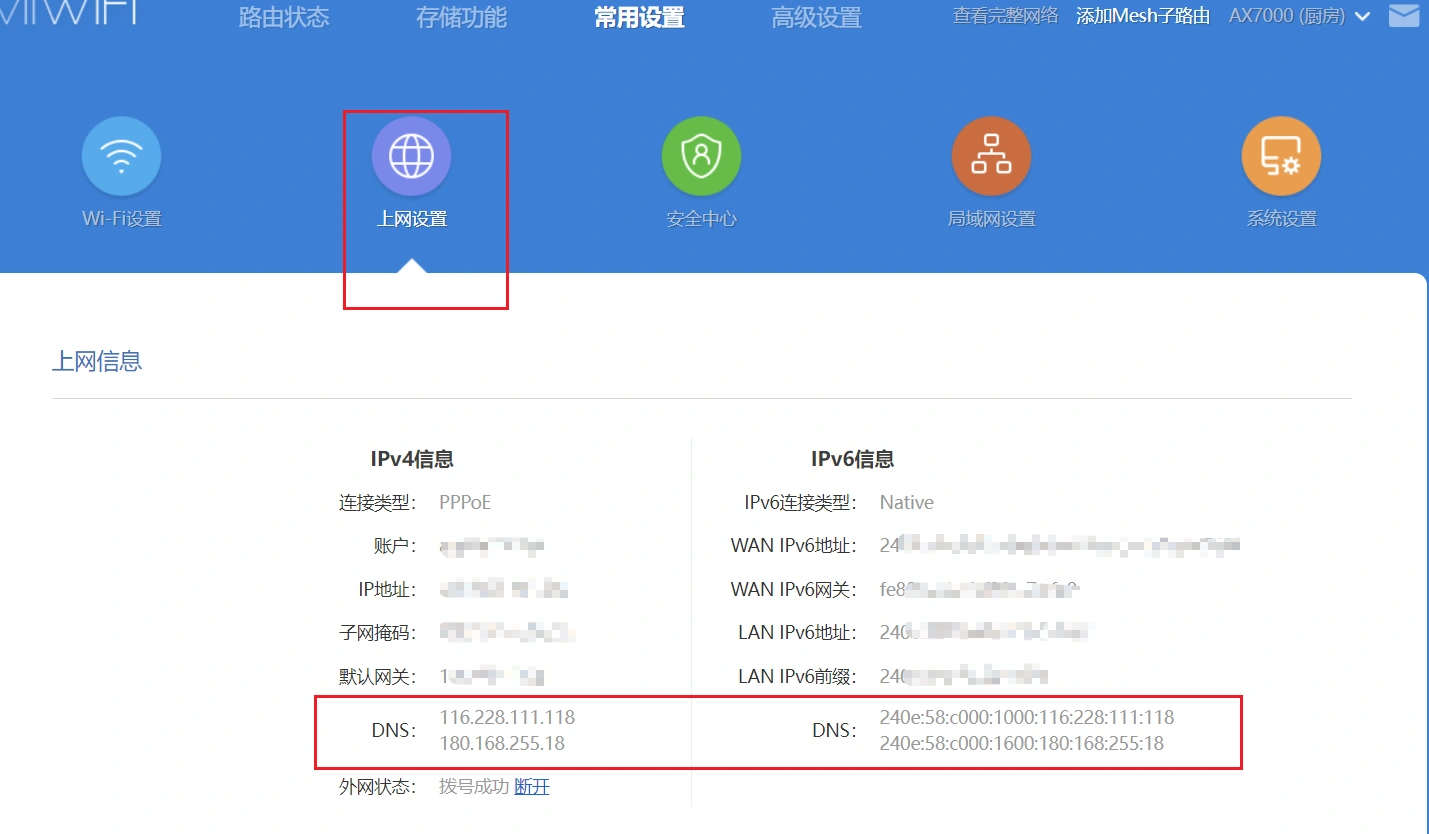Click the LAN IPv6地址 label
Viewport: 1429px width, 834px height.
tap(797, 633)
